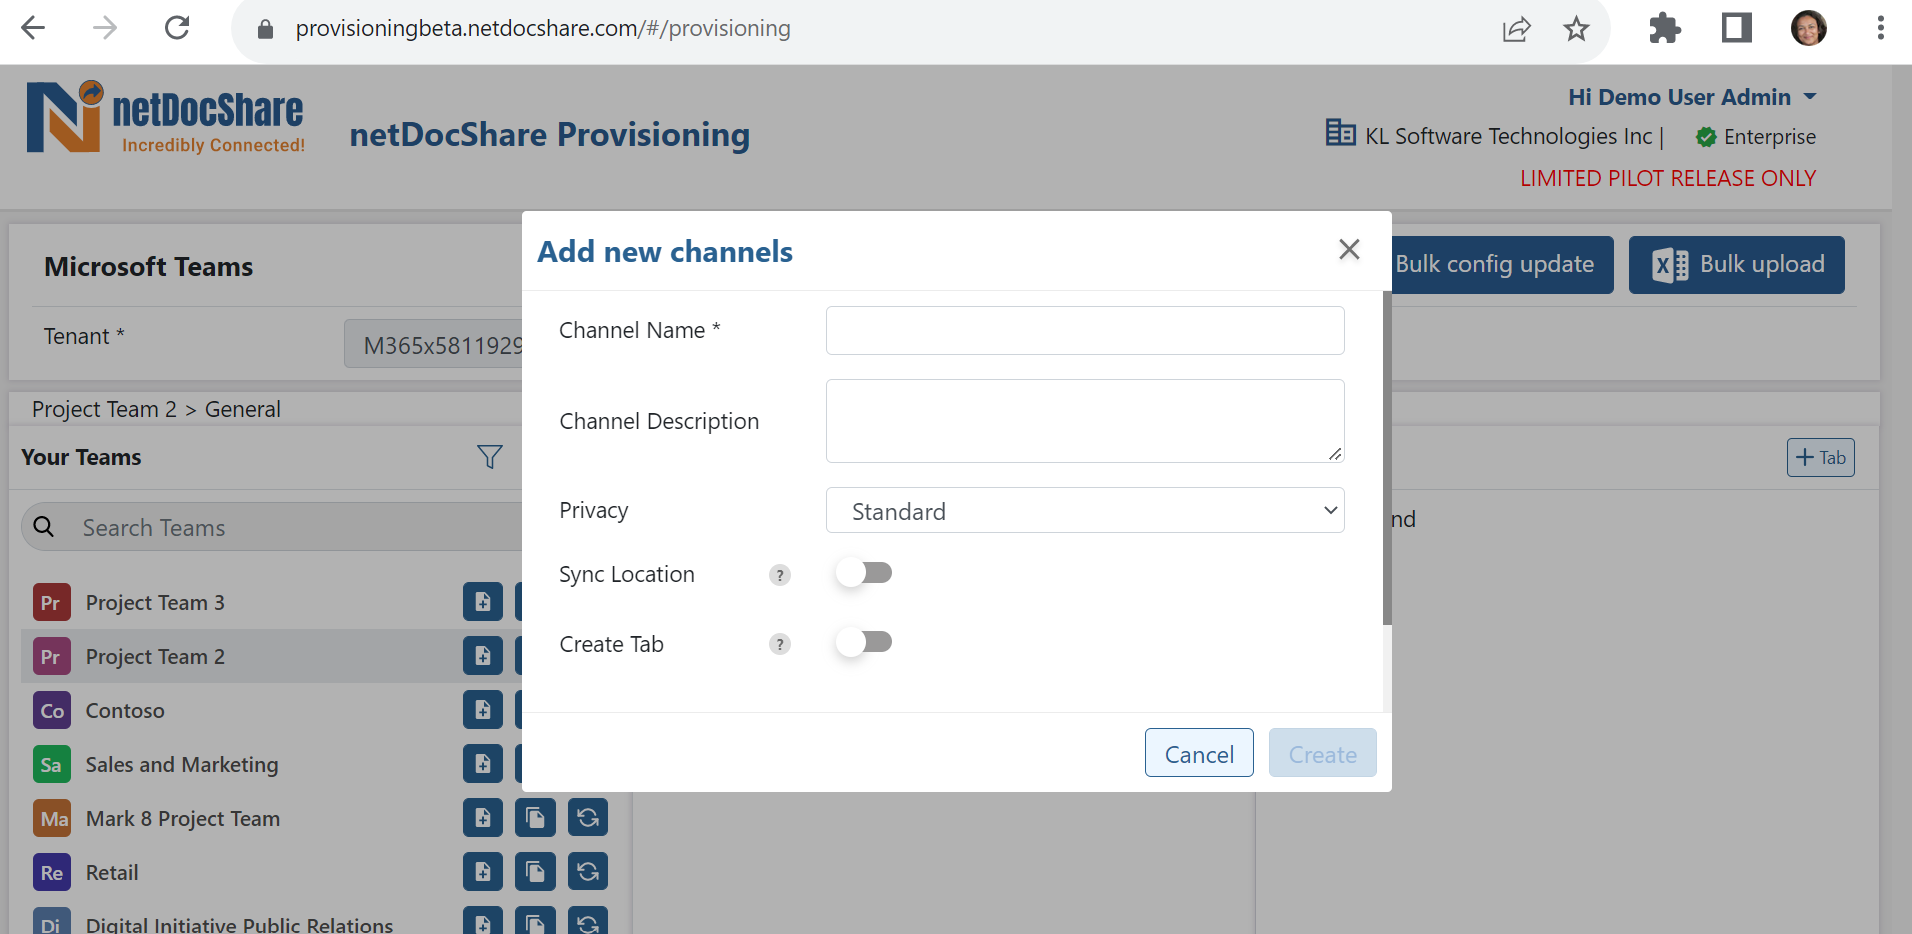Screen dimensions: 1912x934
Task: Click add channel icon for Sales and Marketing
Action: pyautogui.click(x=483, y=764)
